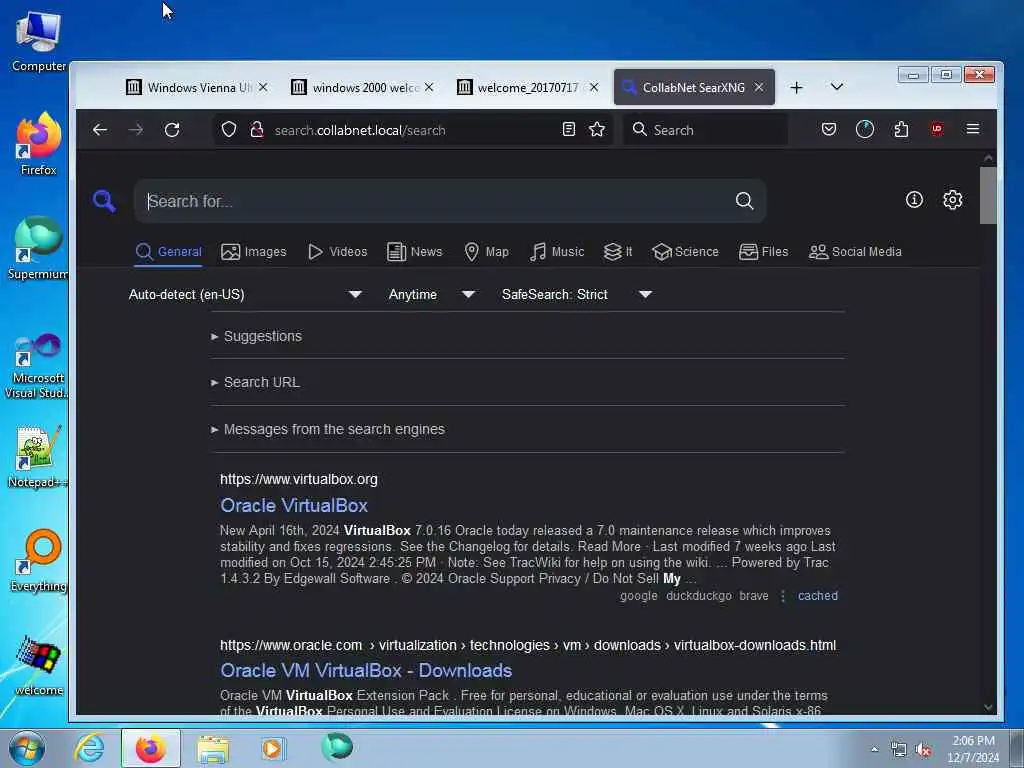Toggle reader view icon in address bar

pos(569,129)
